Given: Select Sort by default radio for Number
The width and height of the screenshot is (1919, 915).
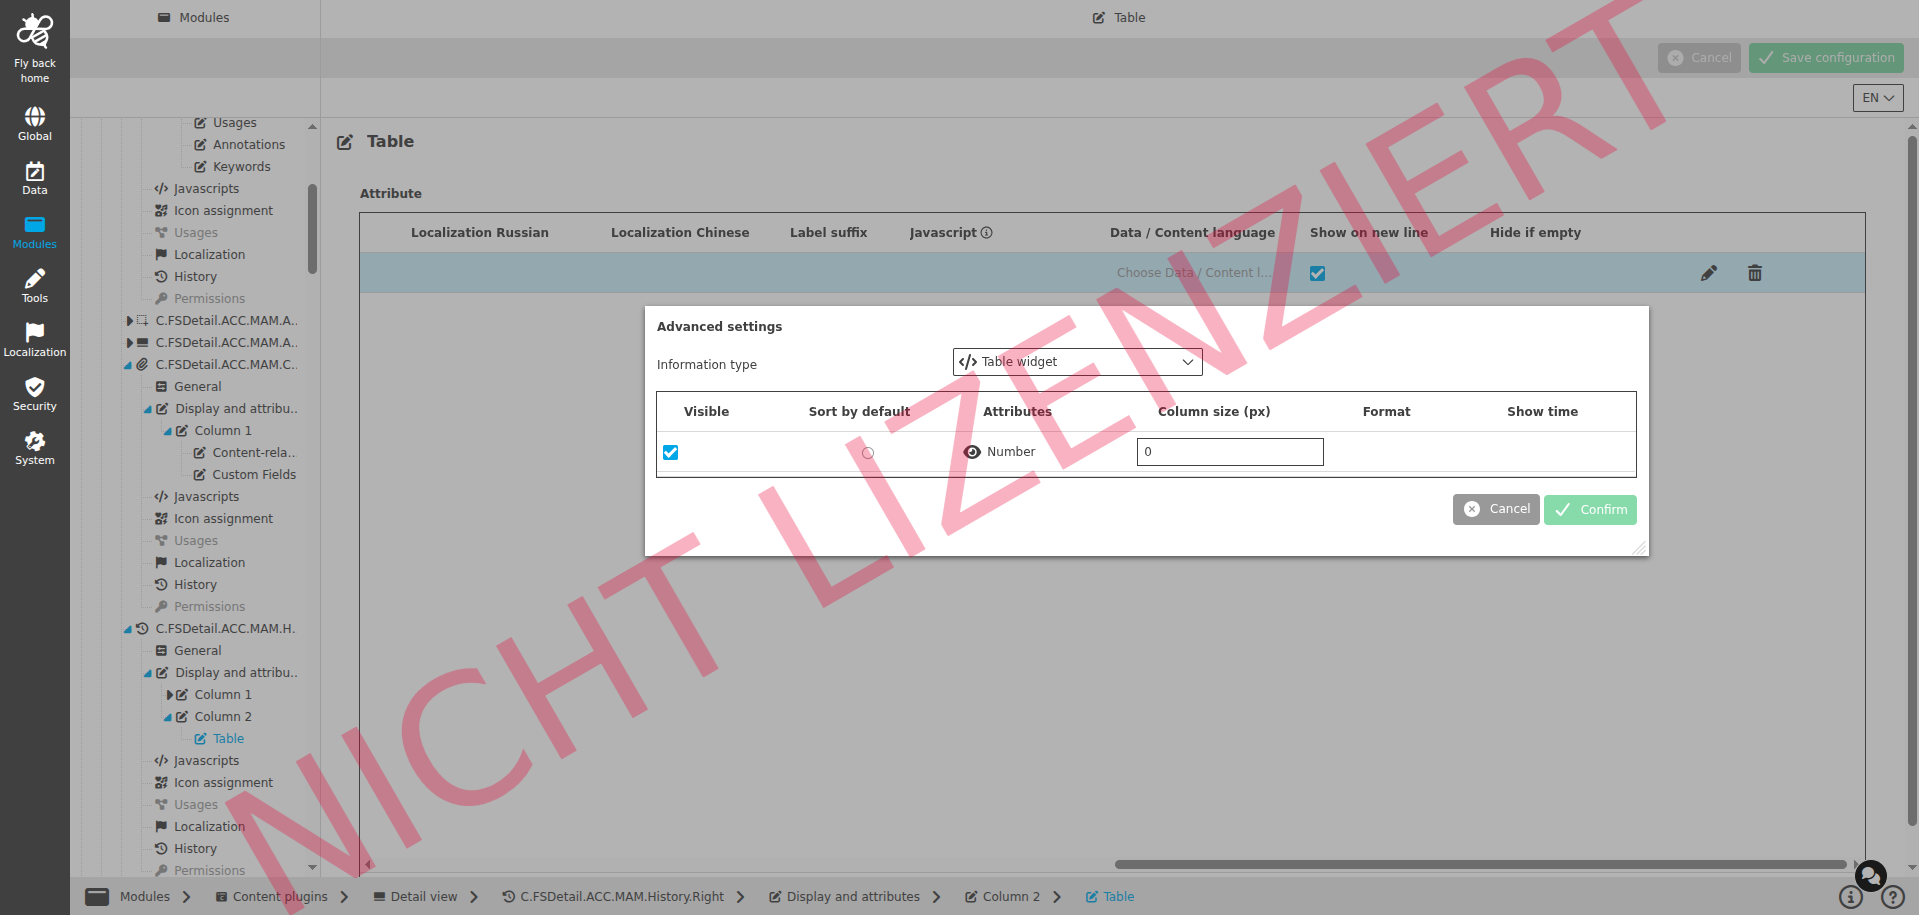Looking at the screenshot, I should [868, 453].
